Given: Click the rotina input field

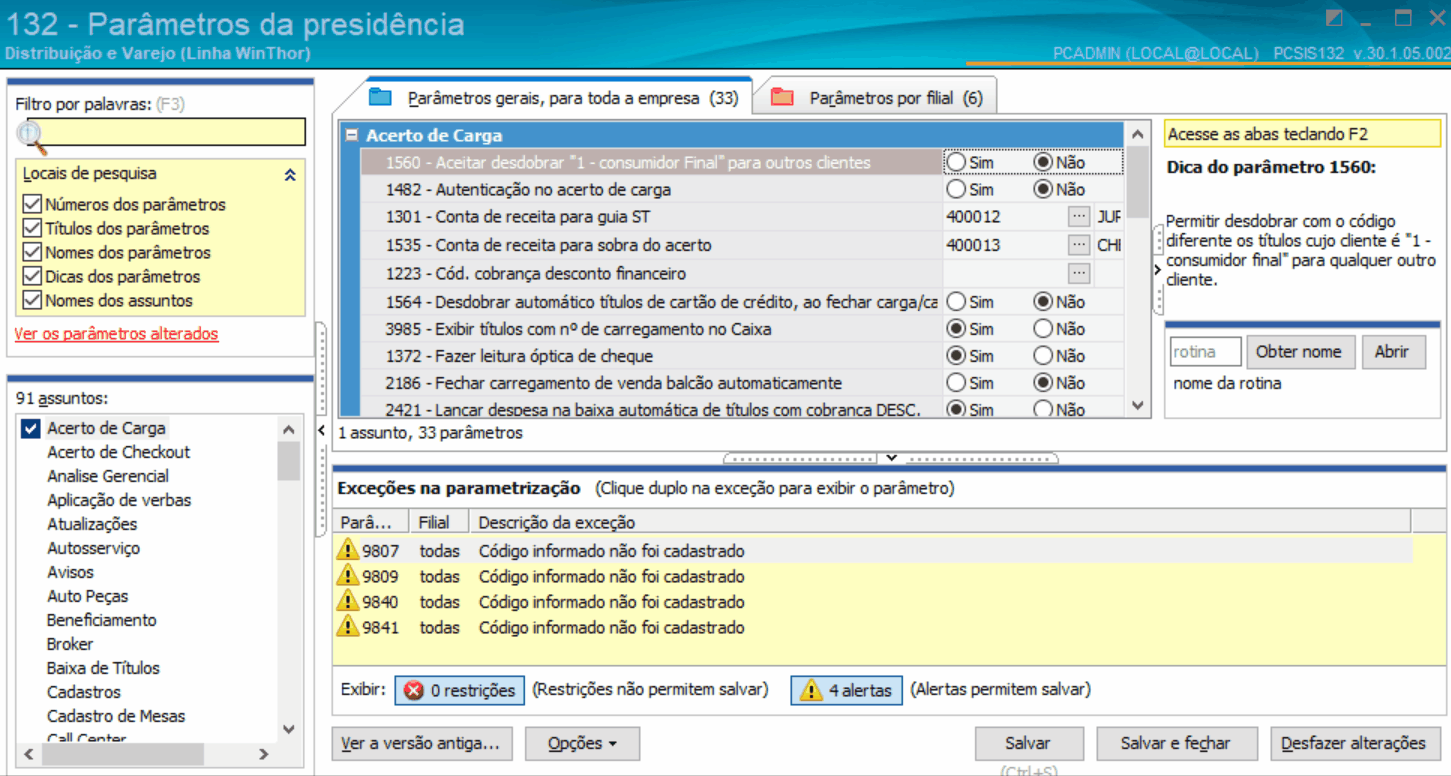Looking at the screenshot, I should tap(1205, 352).
